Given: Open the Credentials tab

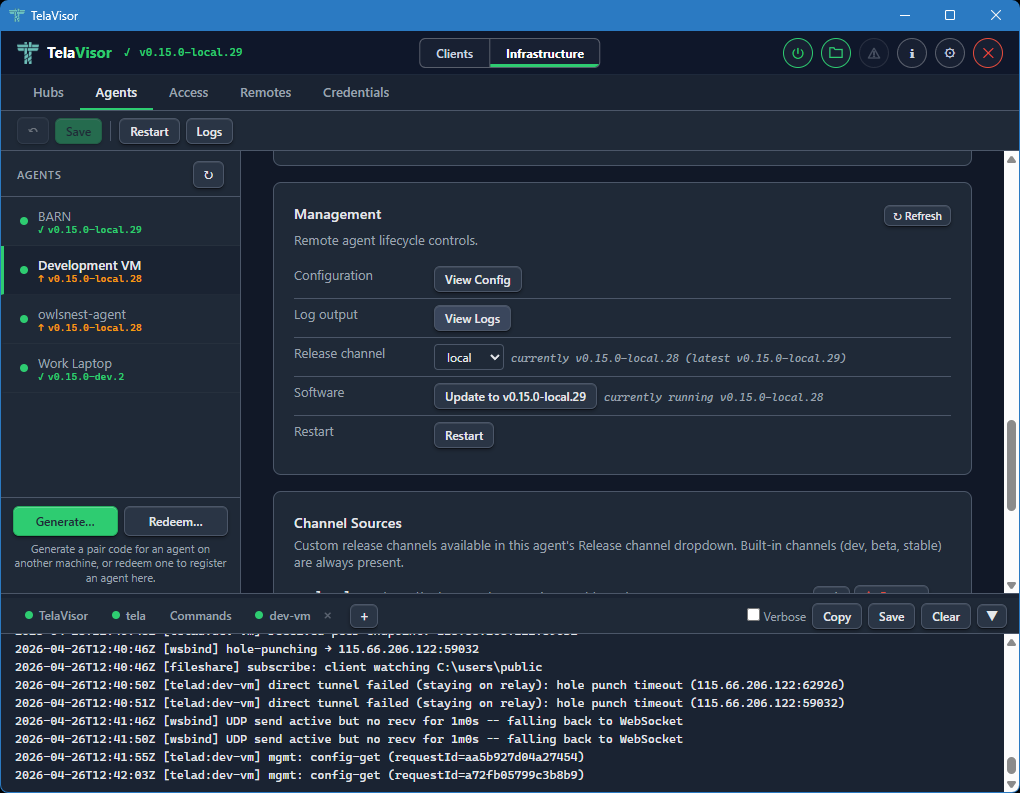Looking at the screenshot, I should 356,92.
